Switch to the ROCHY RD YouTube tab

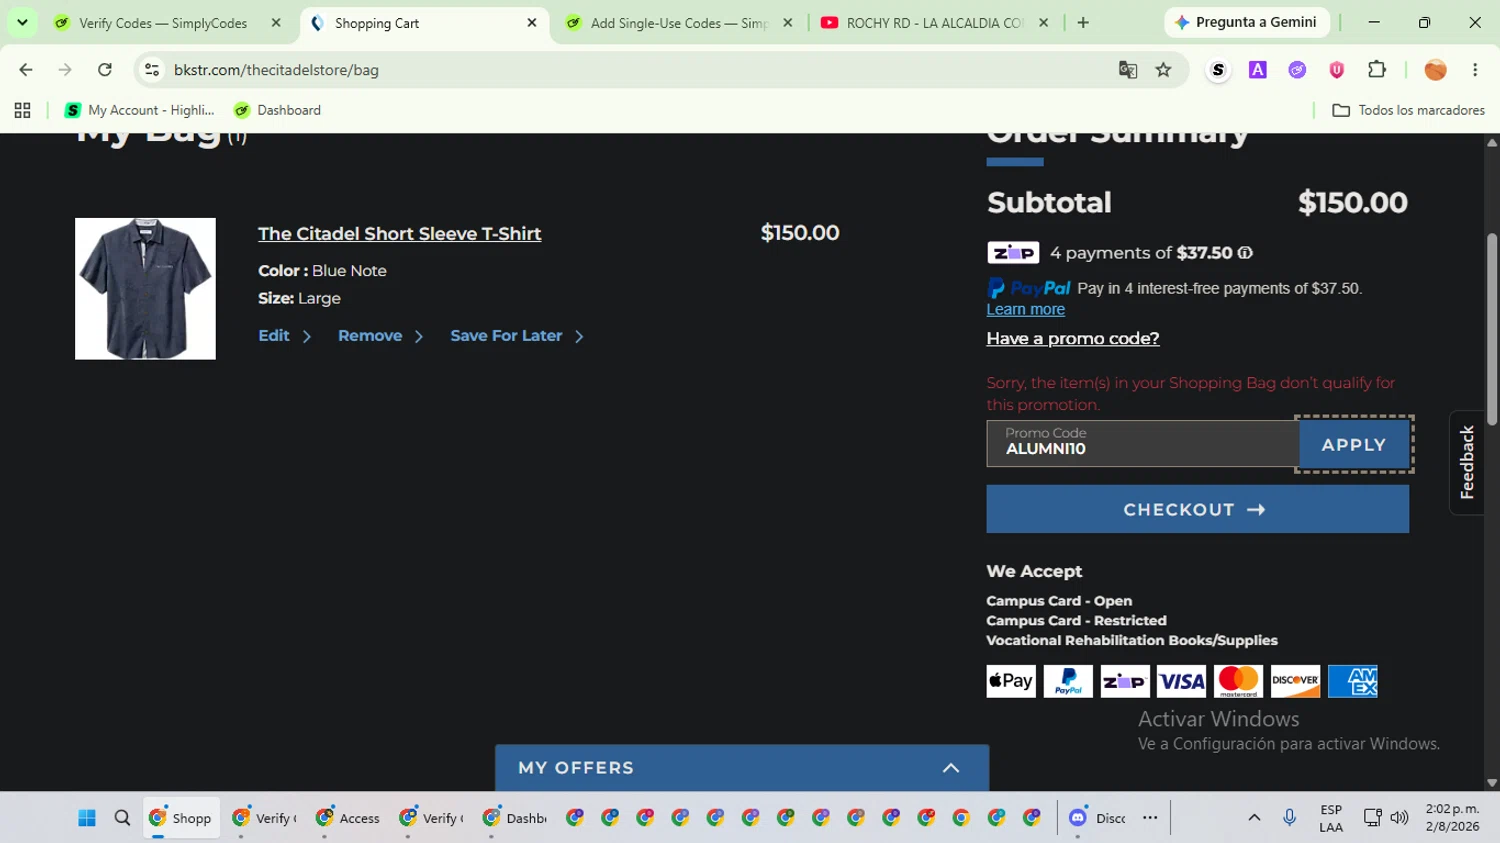click(935, 23)
